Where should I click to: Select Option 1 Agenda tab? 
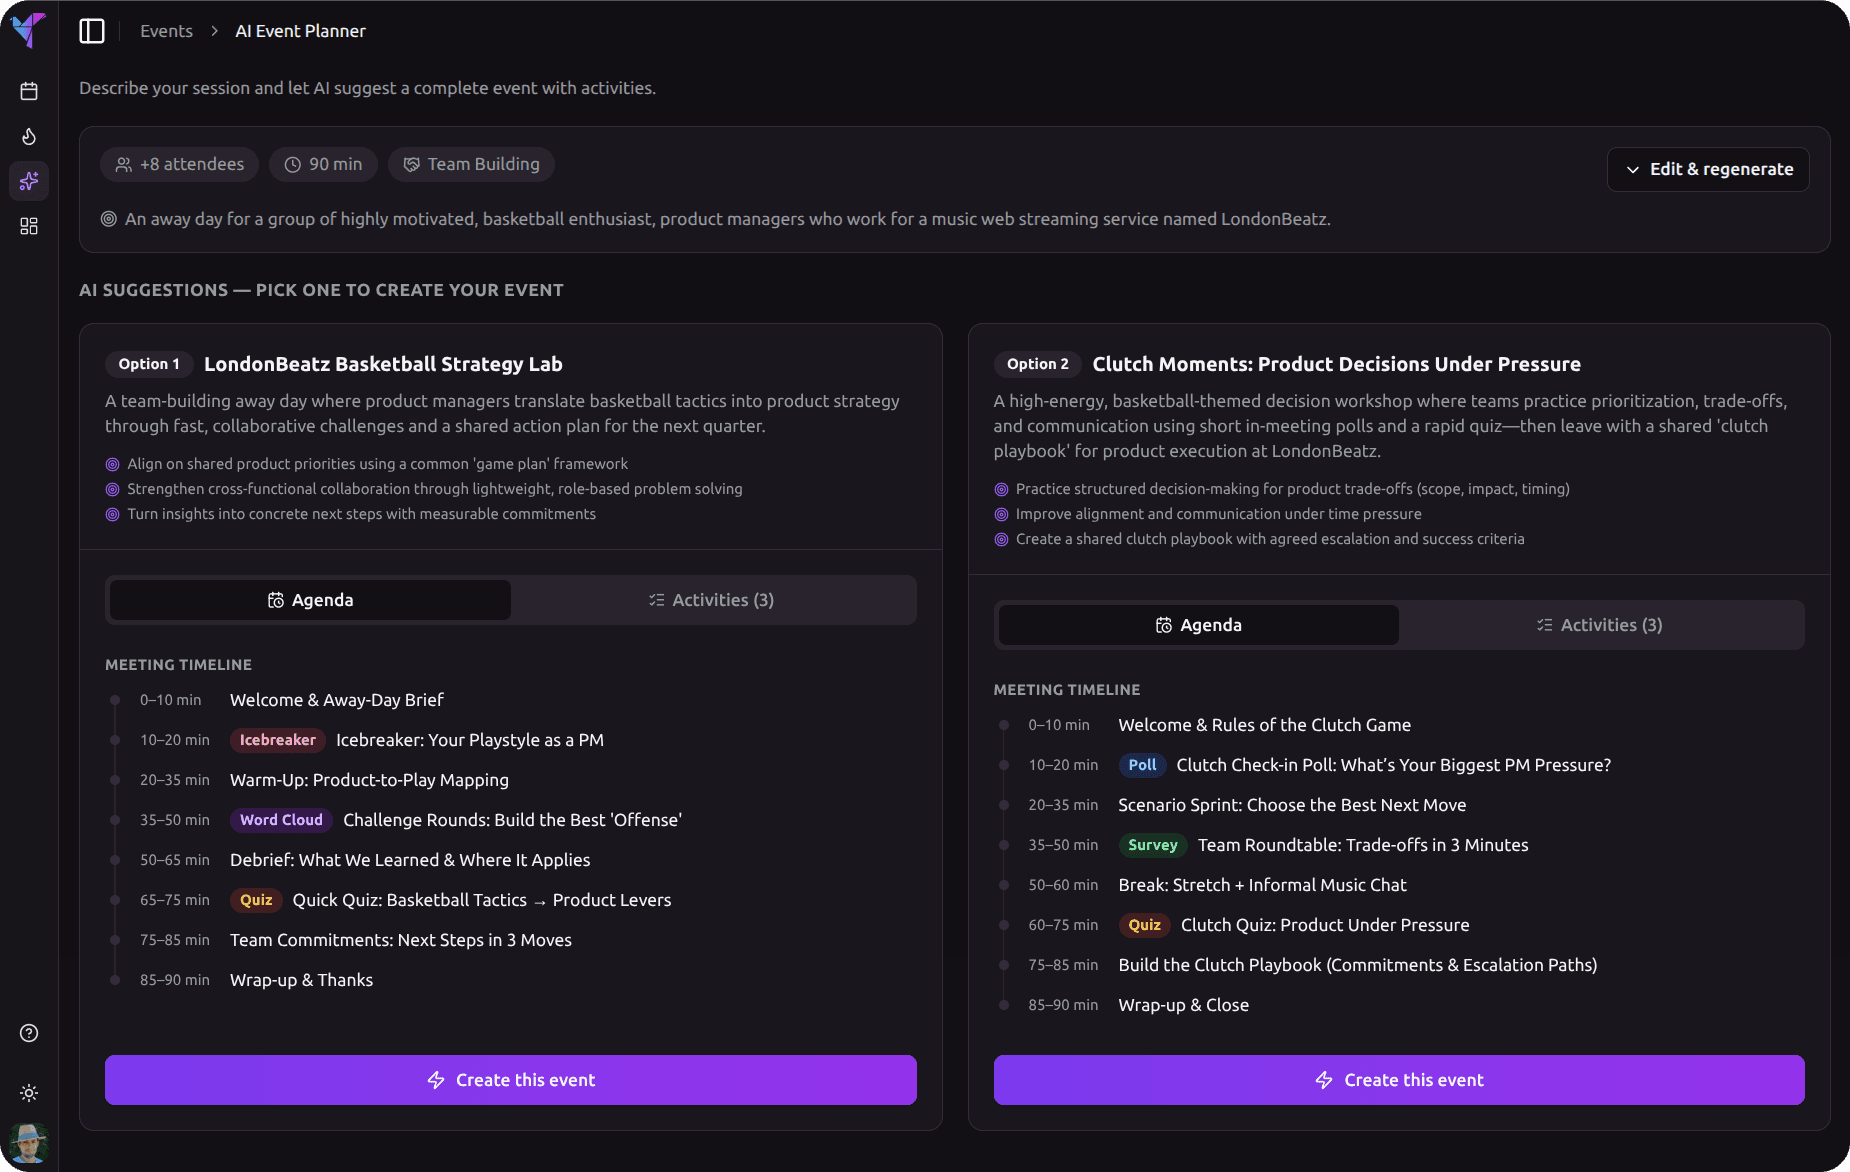click(x=310, y=600)
